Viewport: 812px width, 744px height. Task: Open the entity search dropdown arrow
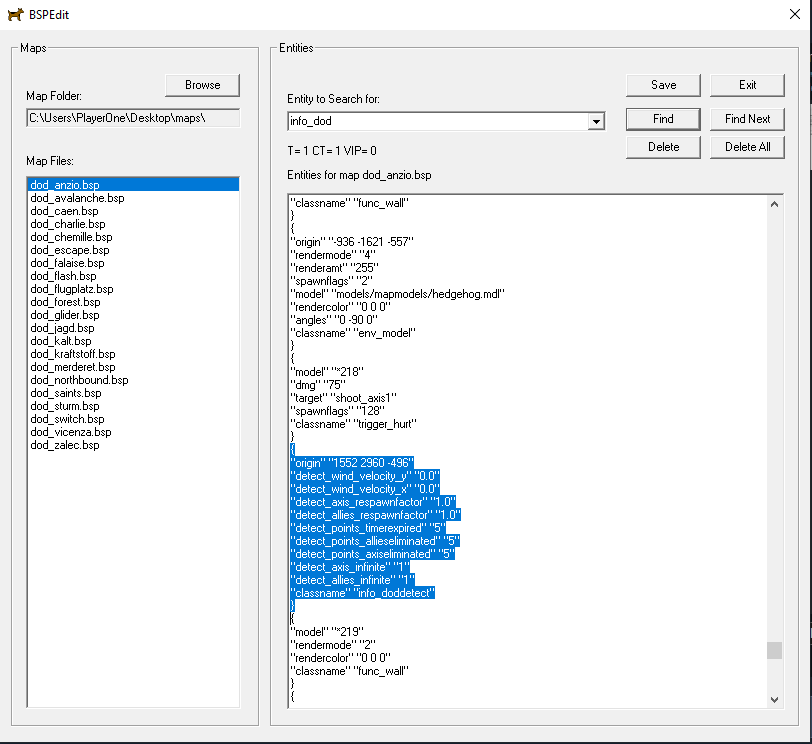pyautogui.click(x=596, y=122)
